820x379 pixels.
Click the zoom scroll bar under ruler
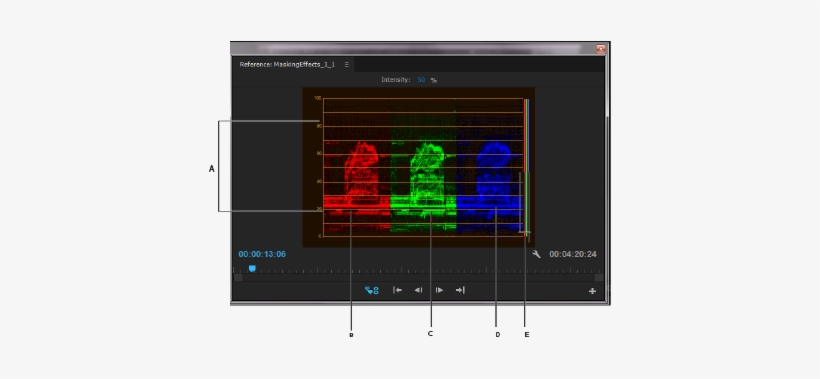click(x=418, y=278)
